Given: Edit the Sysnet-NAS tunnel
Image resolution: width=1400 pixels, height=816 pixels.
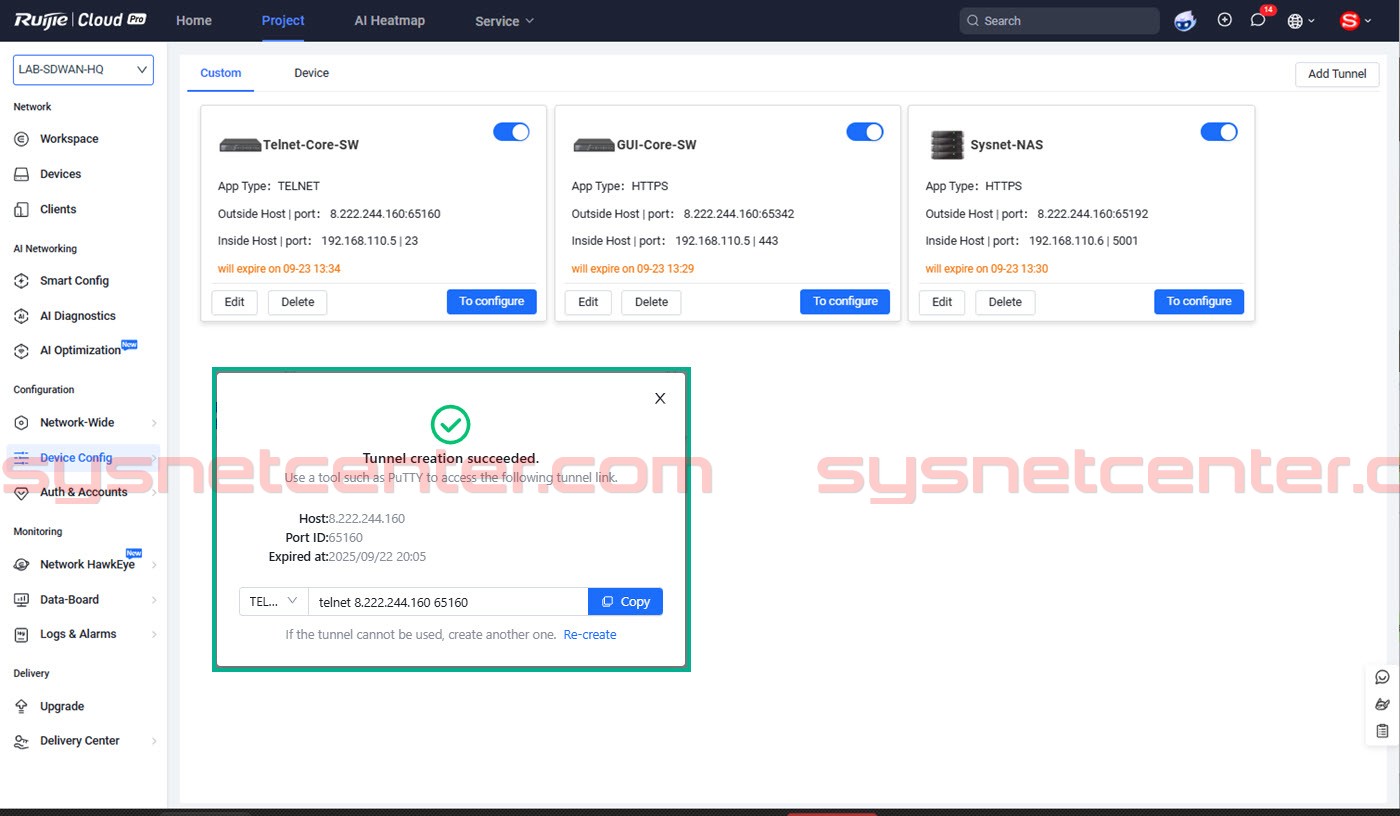Looking at the screenshot, I should click(x=942, y=302).
